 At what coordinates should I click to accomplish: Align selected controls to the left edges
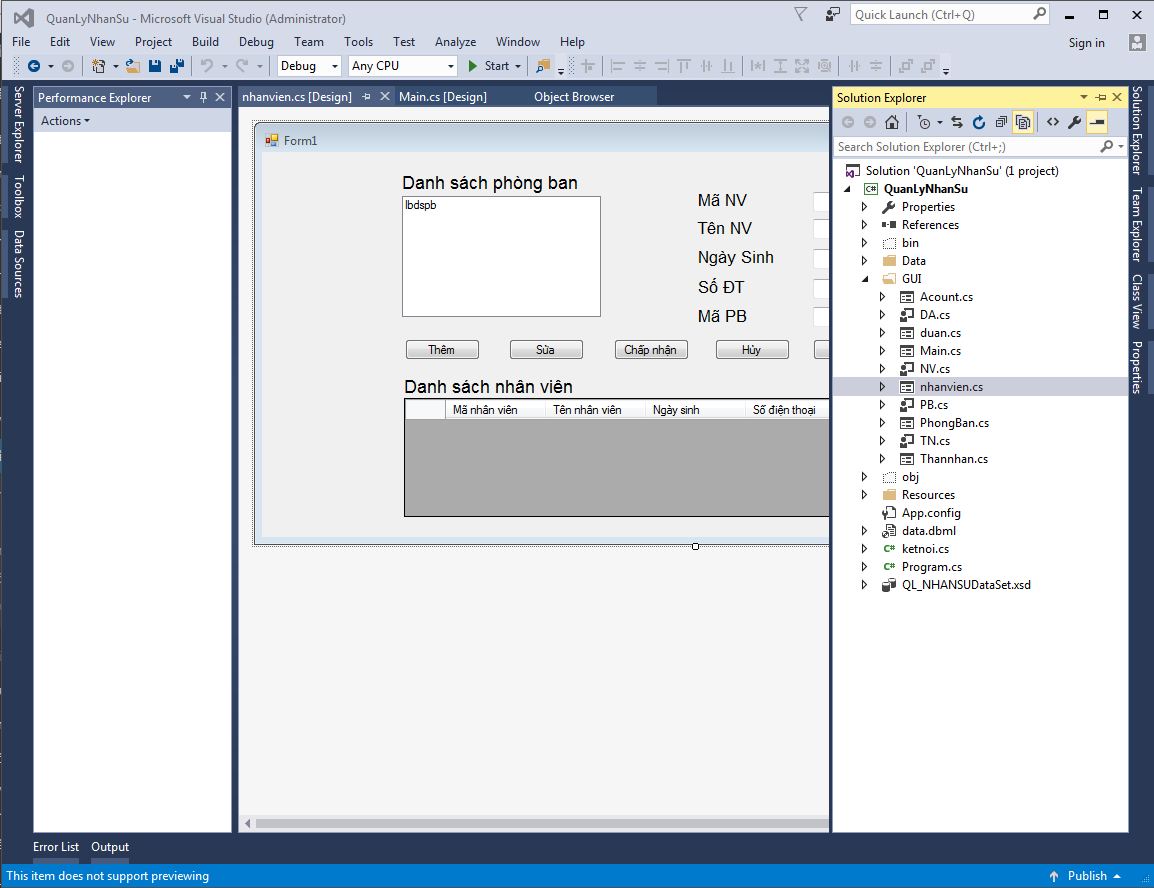click(x=619, y=66)
